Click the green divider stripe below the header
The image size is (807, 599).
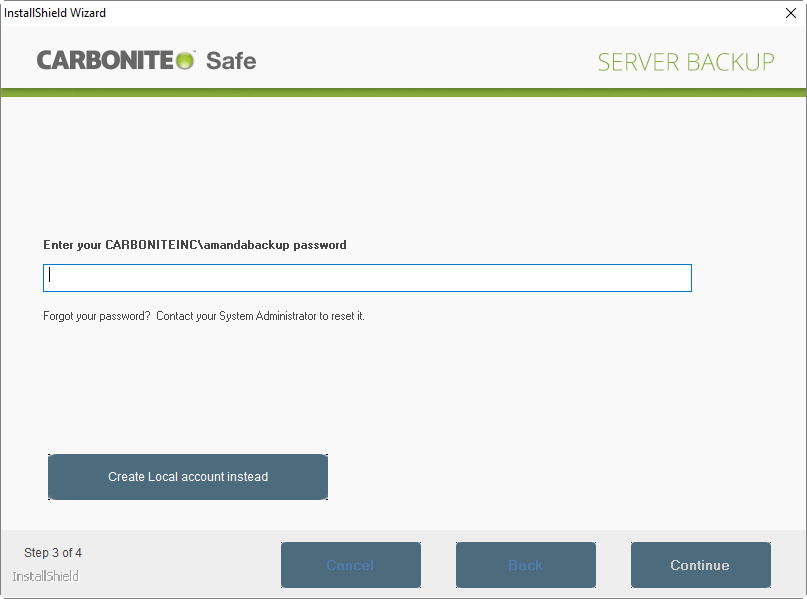pyautogui.click(x=403, y=92)
